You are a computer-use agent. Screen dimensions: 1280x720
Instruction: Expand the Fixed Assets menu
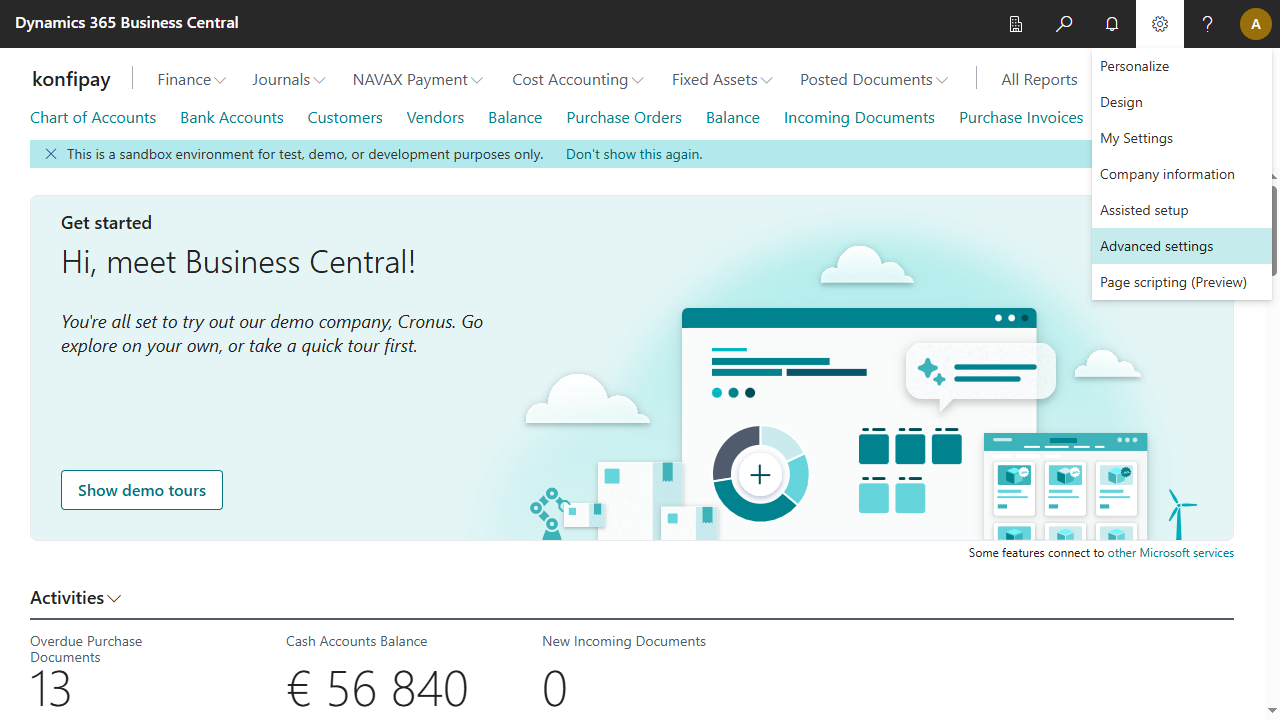click(722, 80)
